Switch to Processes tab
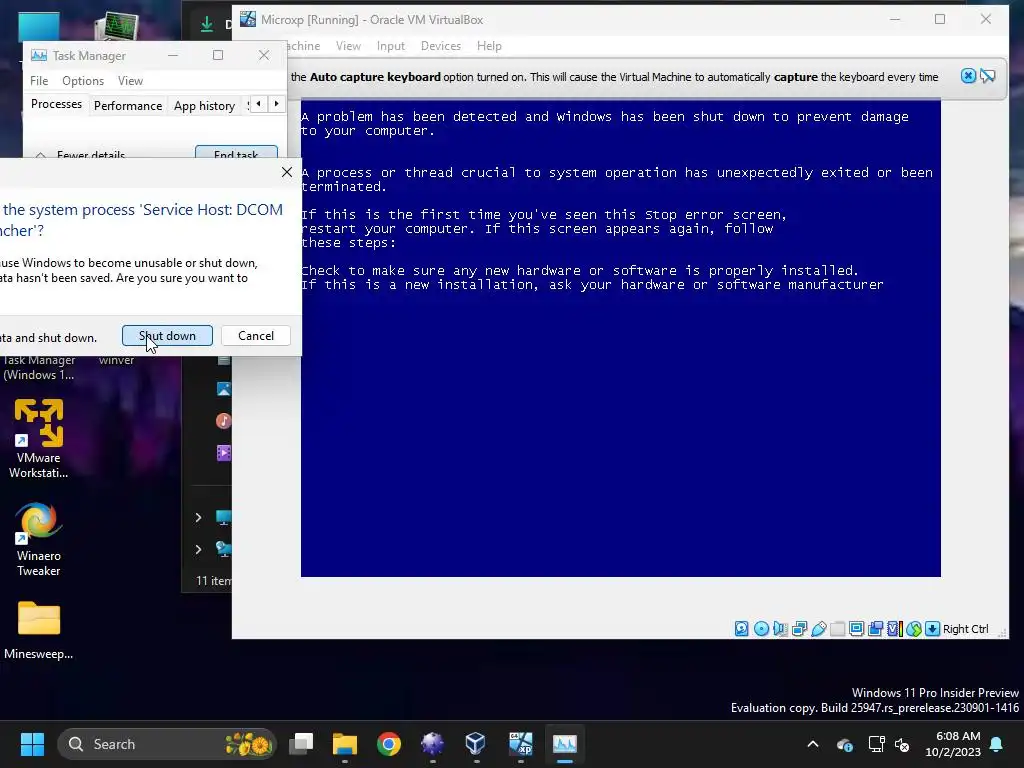This screenshot has width=1024, height=768. 56,104
